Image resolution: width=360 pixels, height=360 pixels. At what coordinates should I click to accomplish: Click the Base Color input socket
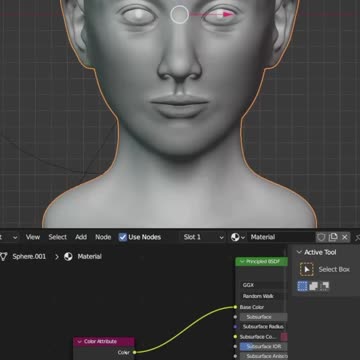[235, 307]
